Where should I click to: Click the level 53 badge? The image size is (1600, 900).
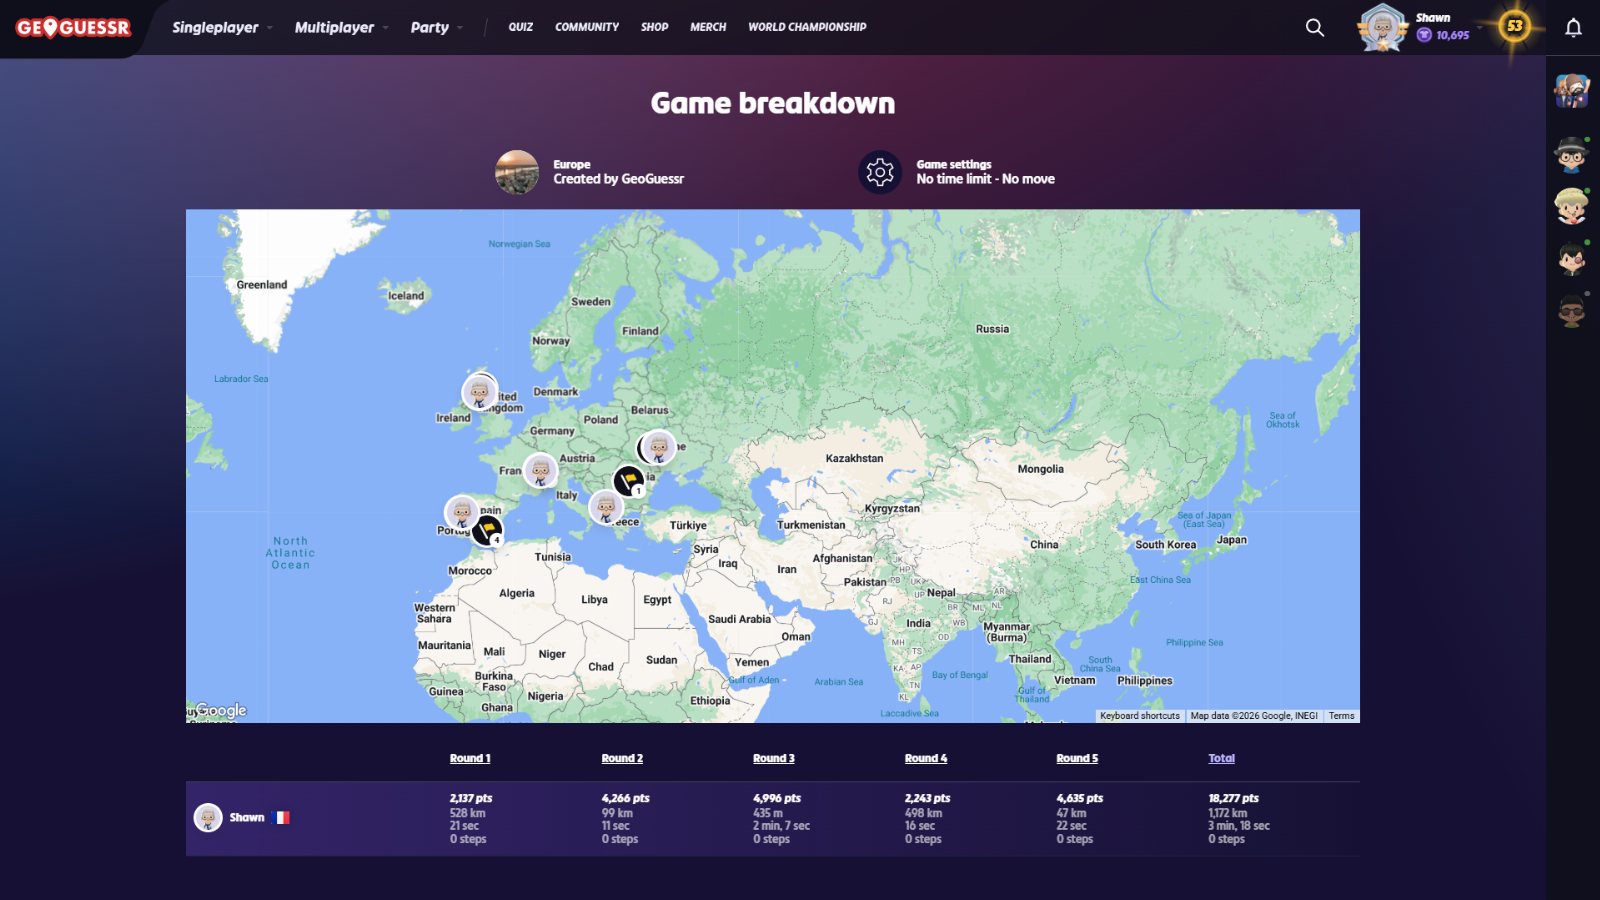point(1515,26)
